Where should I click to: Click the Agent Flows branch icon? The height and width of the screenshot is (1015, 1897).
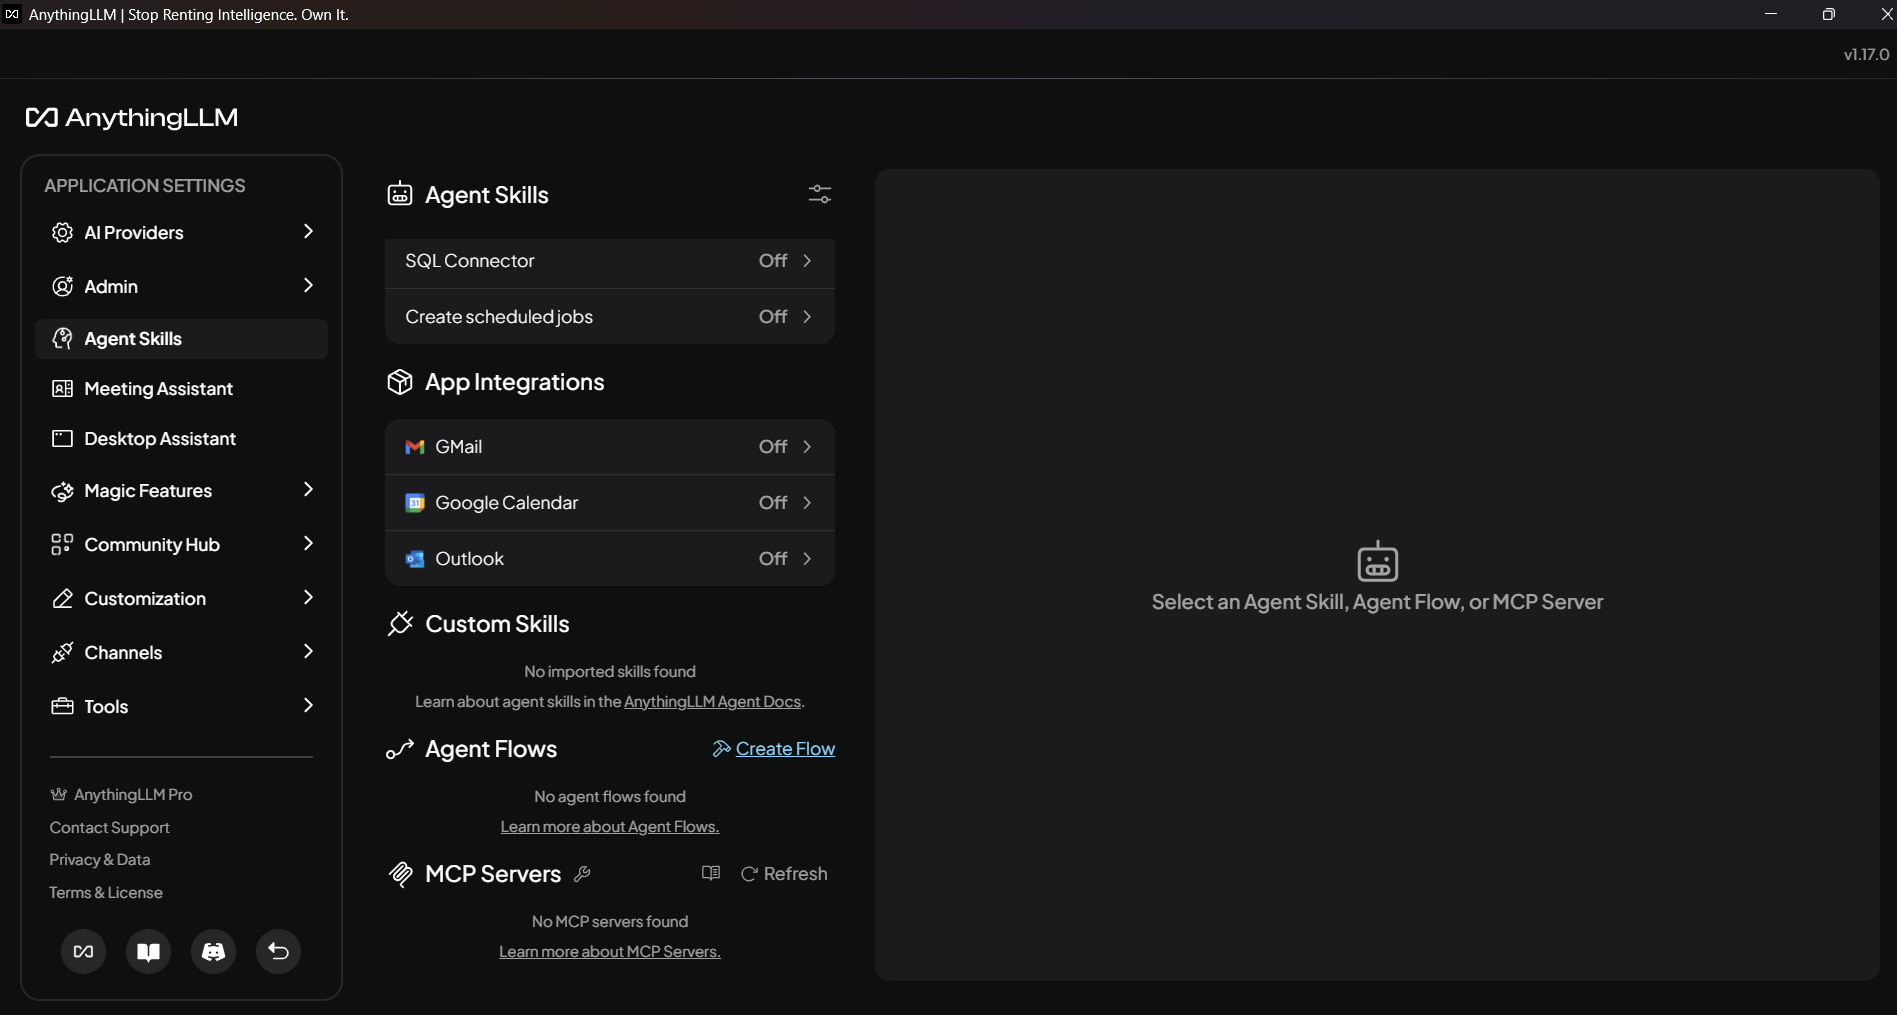(400, 749)
